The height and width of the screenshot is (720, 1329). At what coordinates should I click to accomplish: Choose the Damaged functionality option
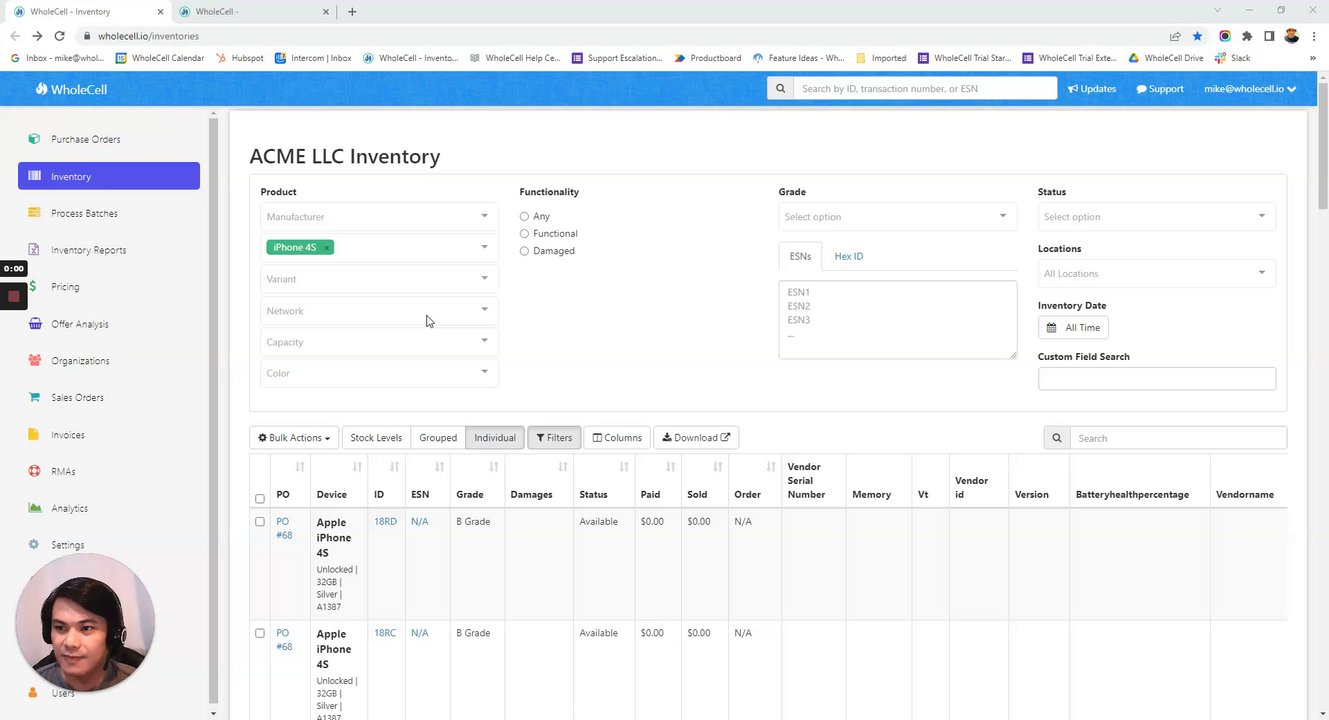click(524, 251)
